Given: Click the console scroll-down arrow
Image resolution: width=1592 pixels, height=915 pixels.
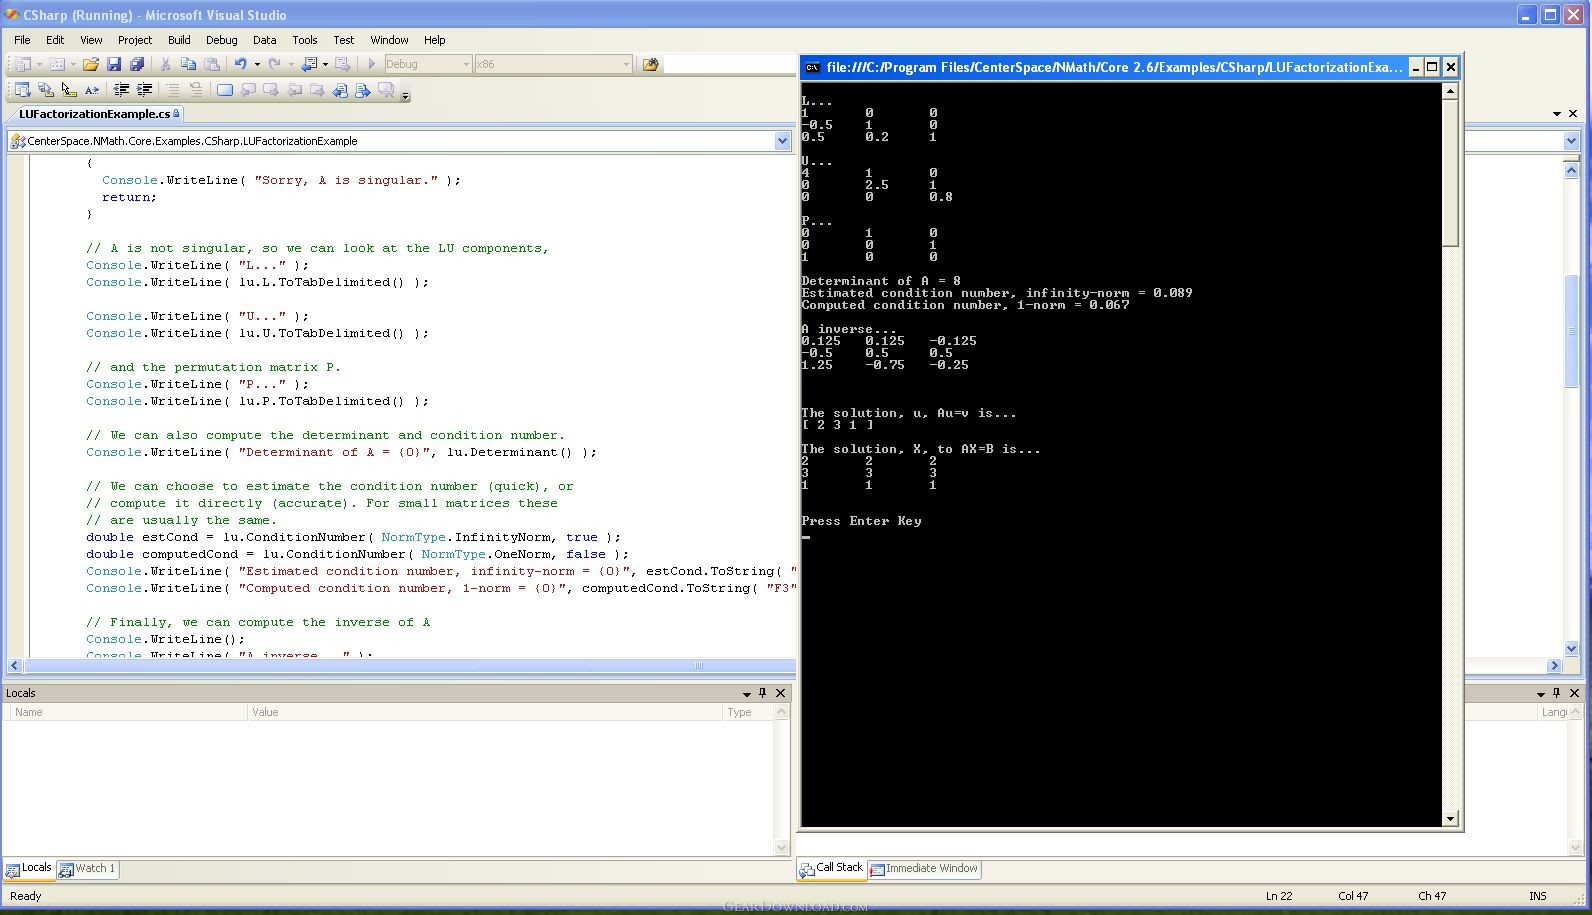Looking at the screenshot, I should [1450, 819].
